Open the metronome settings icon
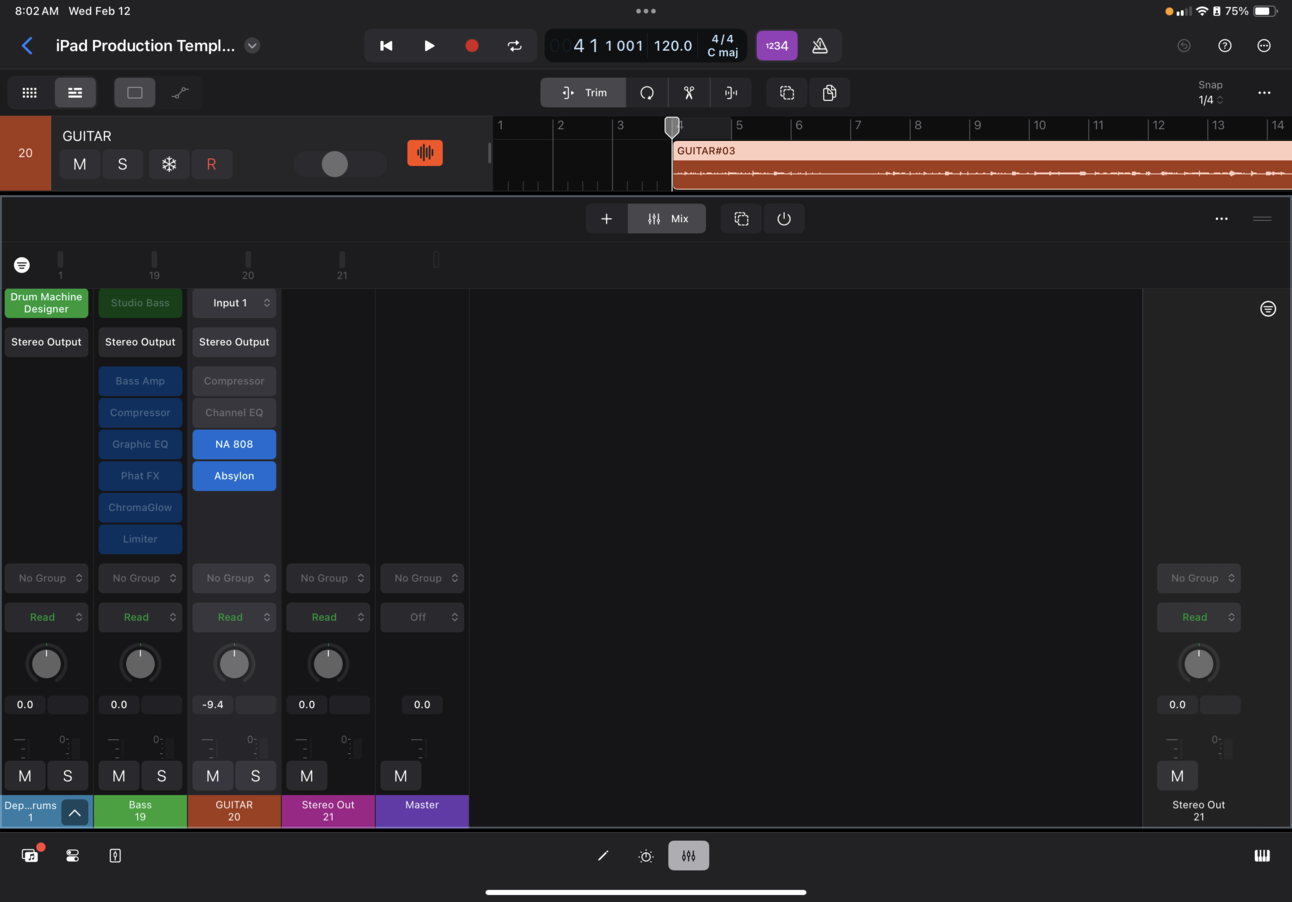This screenshot has width=1292, height=902. click(820, 45)
